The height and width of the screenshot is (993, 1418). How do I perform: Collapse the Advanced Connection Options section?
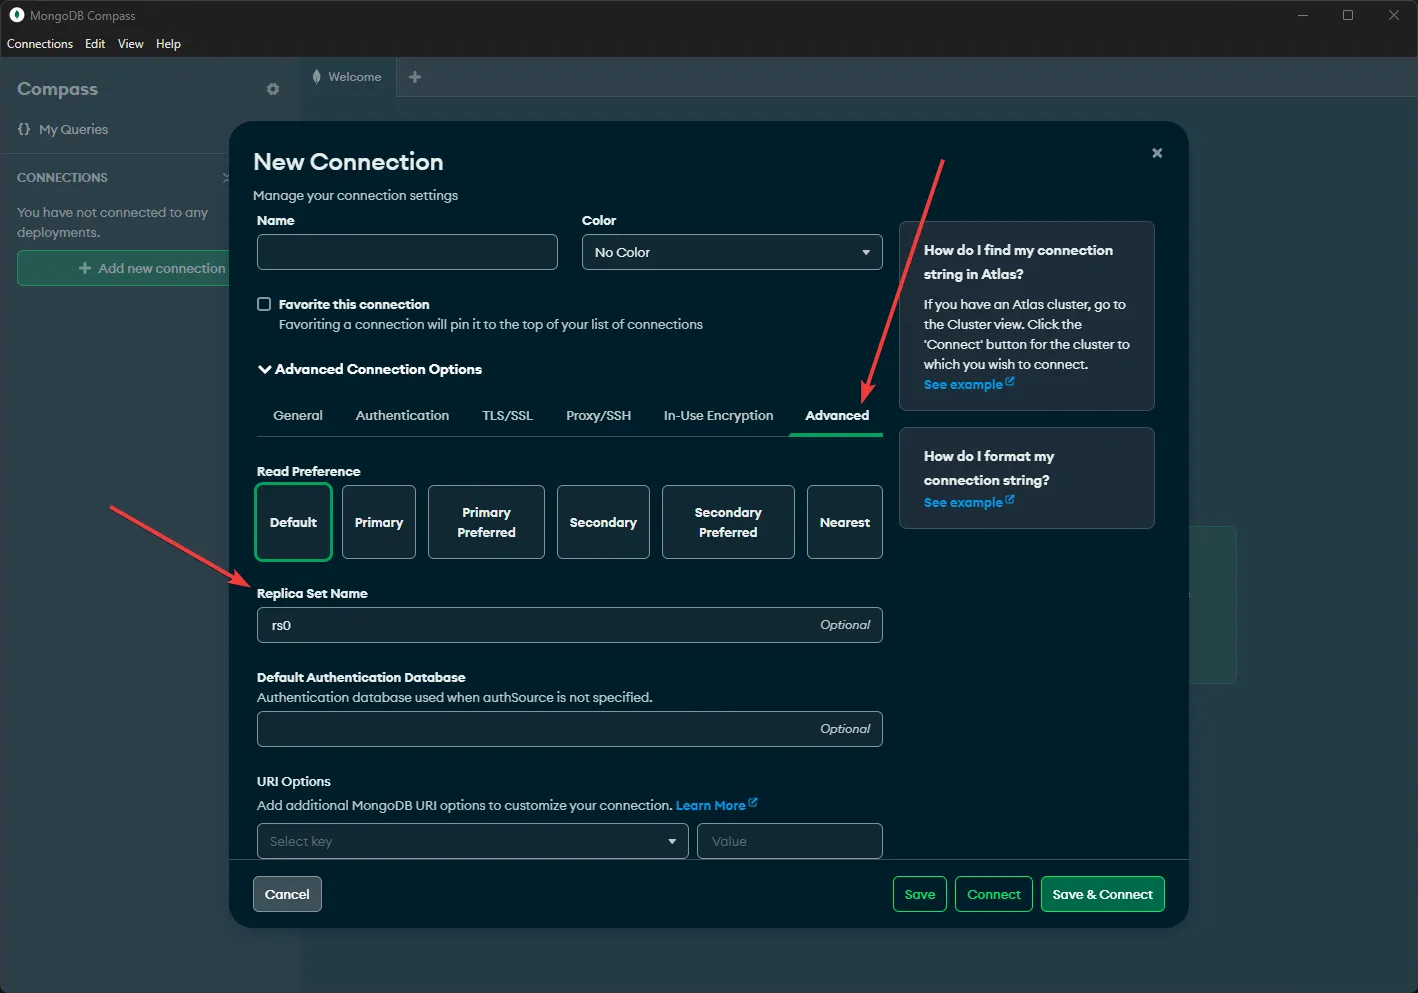(264, 369)
